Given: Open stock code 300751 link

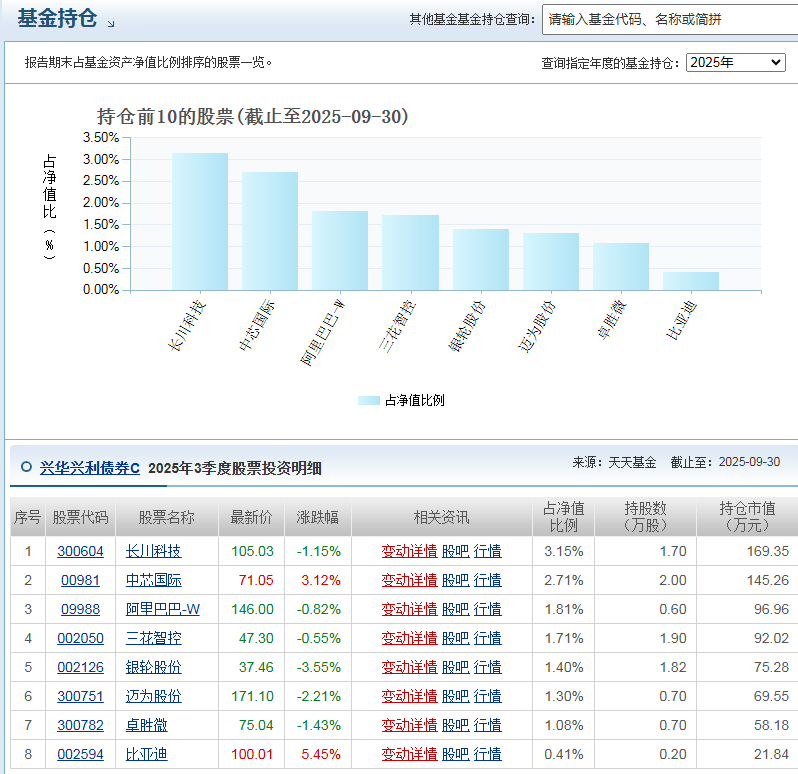Looking at the screenshot, I should pos(80,696).
